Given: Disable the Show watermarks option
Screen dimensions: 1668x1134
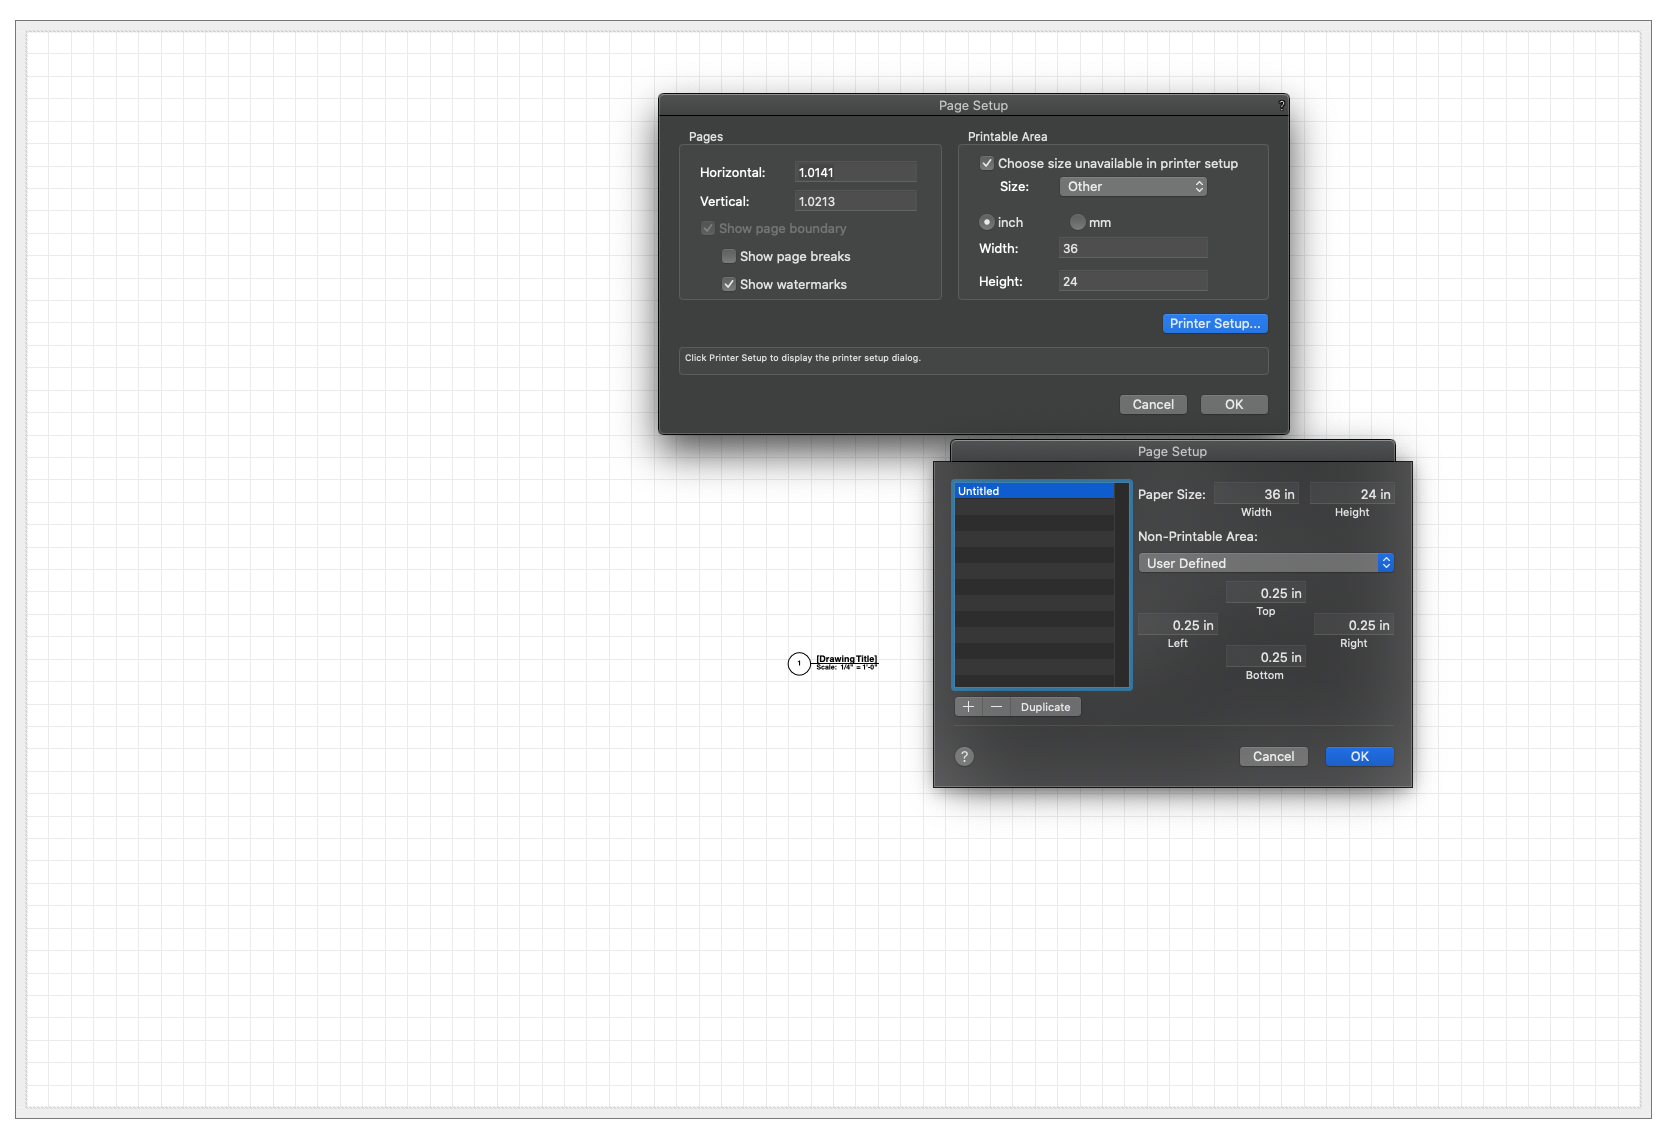Looking at the screenshot, I should 729,284.
